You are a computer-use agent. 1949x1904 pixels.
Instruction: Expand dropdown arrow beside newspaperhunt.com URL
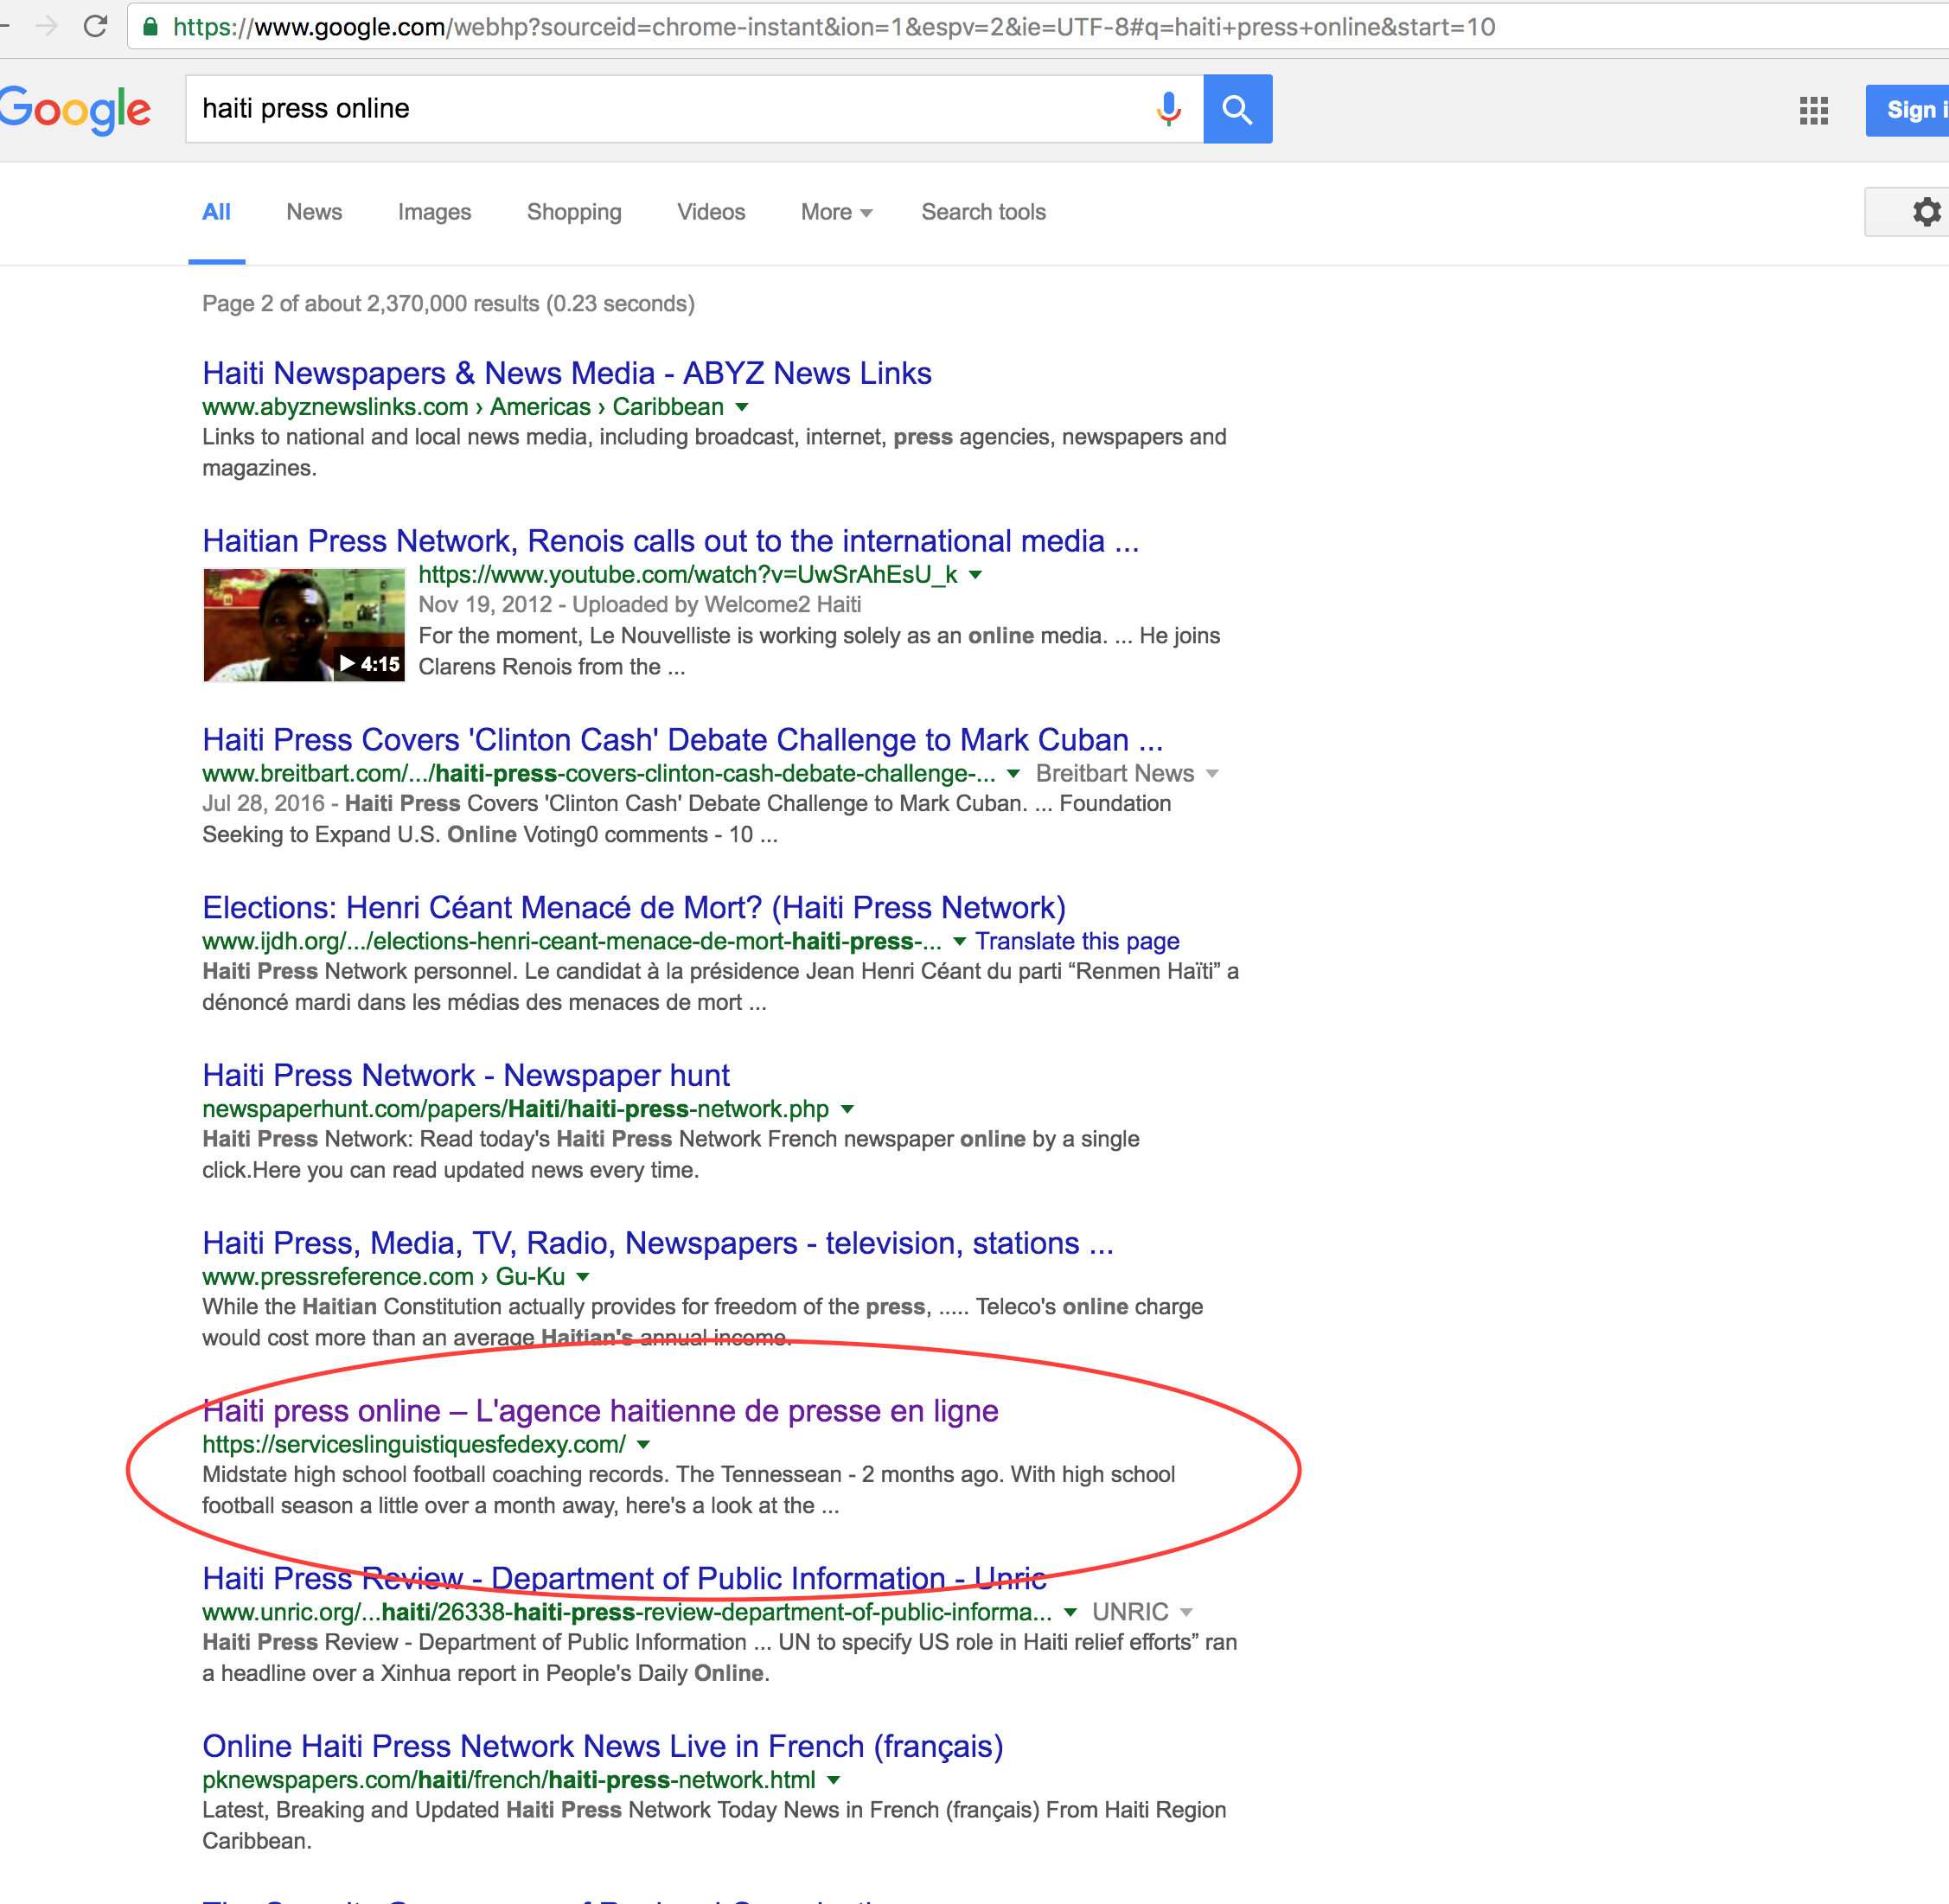point(847,1110)
